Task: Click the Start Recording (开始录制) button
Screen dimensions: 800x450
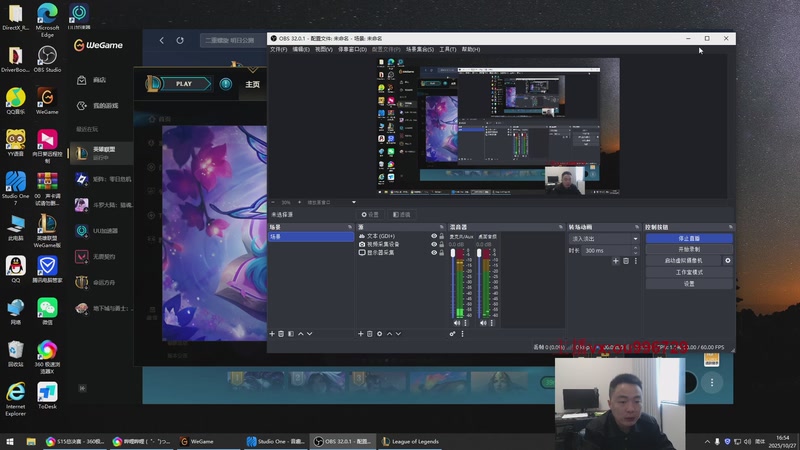Action: (689, 249)
